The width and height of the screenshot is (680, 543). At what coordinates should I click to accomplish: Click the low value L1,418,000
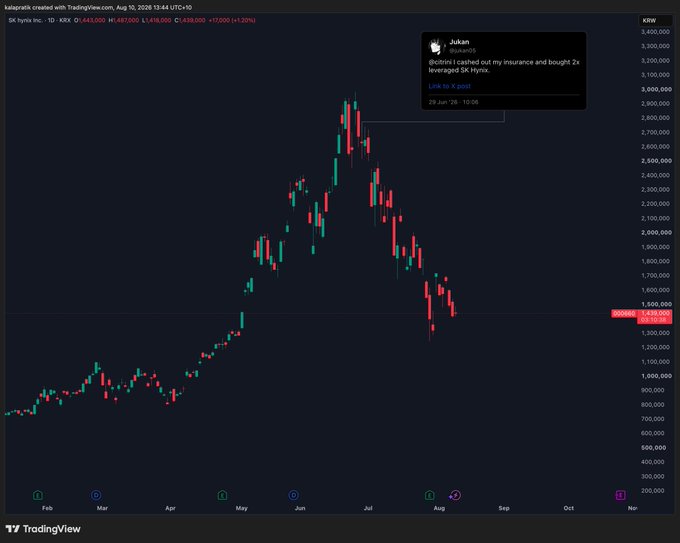157,20
